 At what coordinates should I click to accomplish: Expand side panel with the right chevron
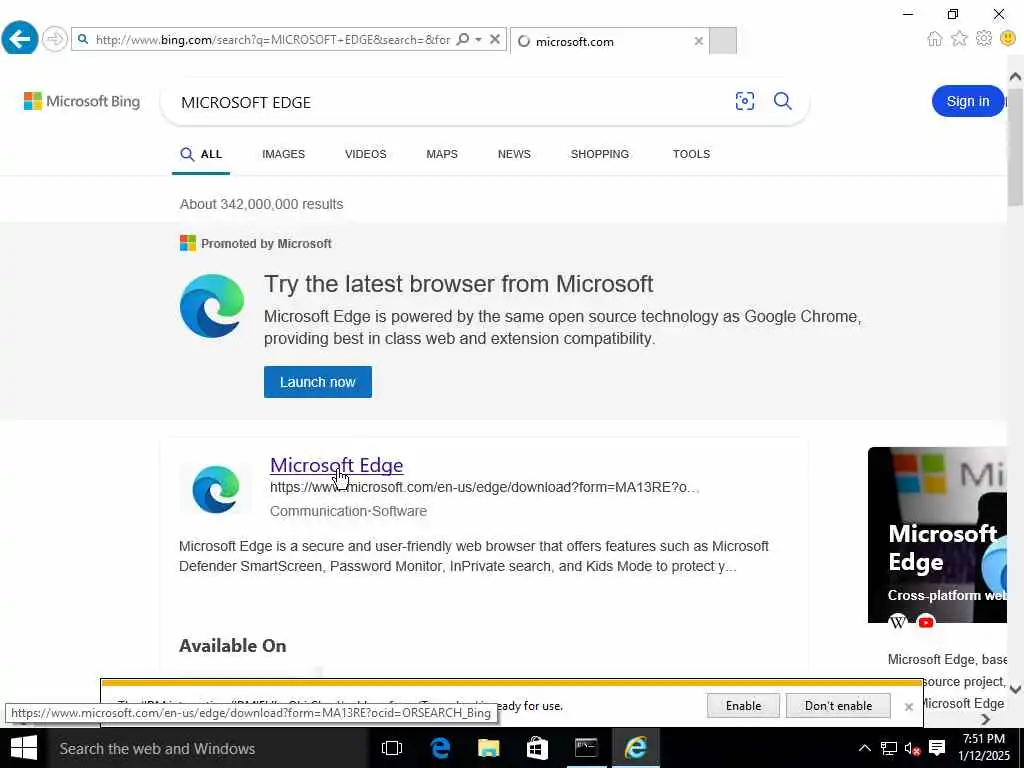click(985, 719)
